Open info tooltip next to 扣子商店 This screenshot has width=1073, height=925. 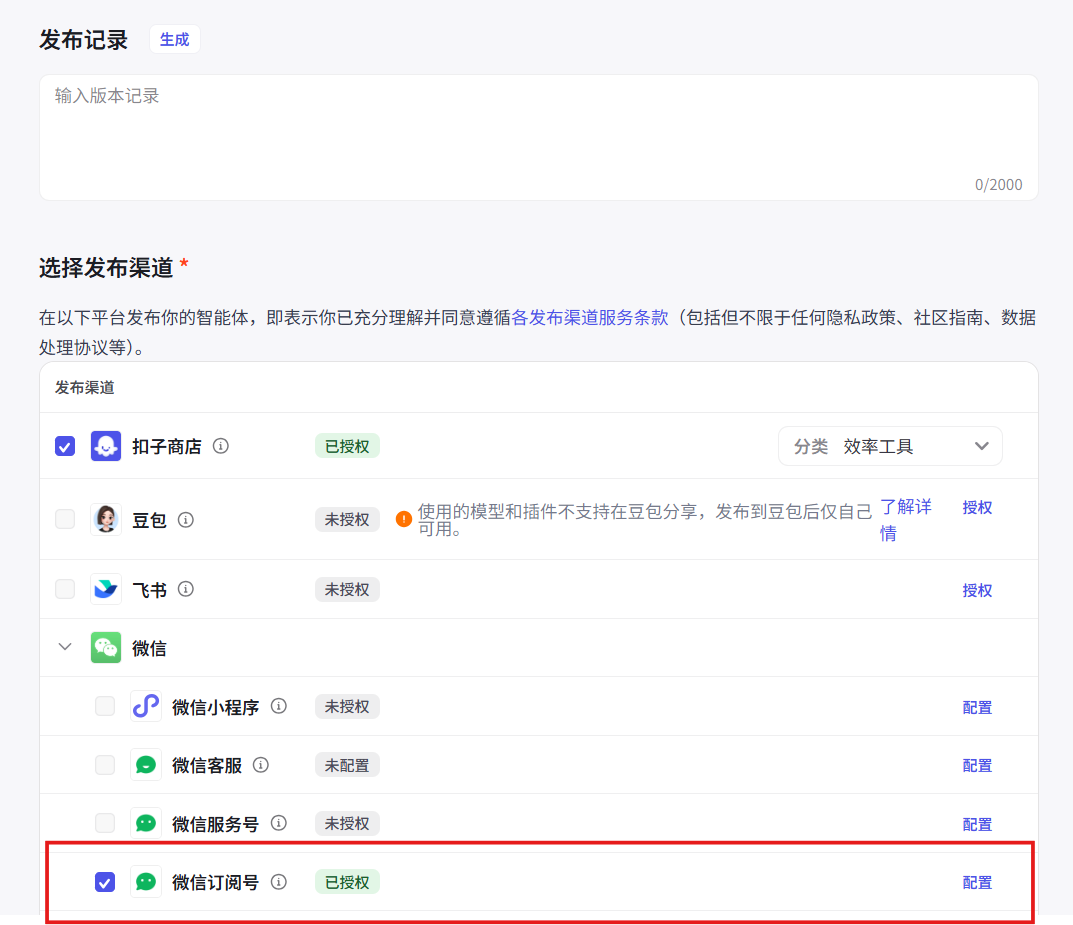pyautogui.click(x=220, y=446)
